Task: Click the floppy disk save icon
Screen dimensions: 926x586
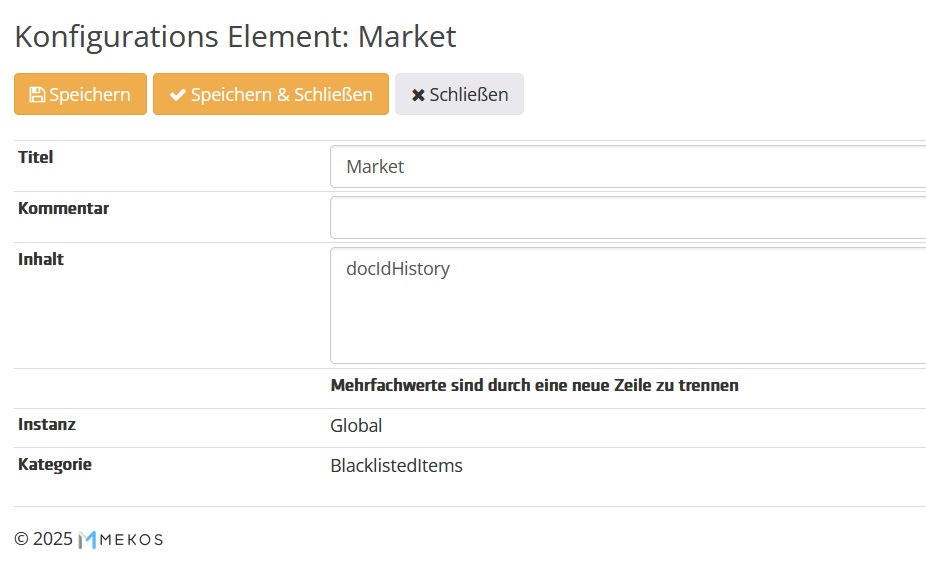Action: [x=36, y=93]
